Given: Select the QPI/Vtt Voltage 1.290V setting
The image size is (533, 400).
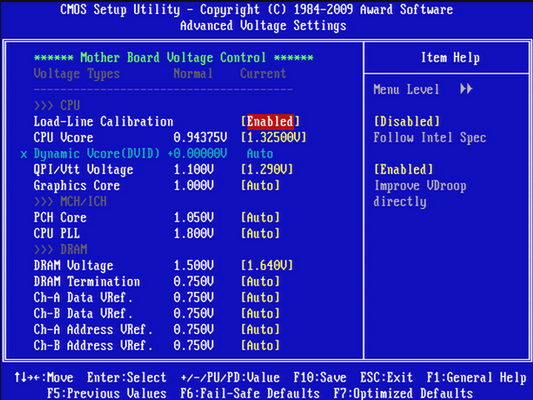Looking at the screenshot, I should (267, 170).
